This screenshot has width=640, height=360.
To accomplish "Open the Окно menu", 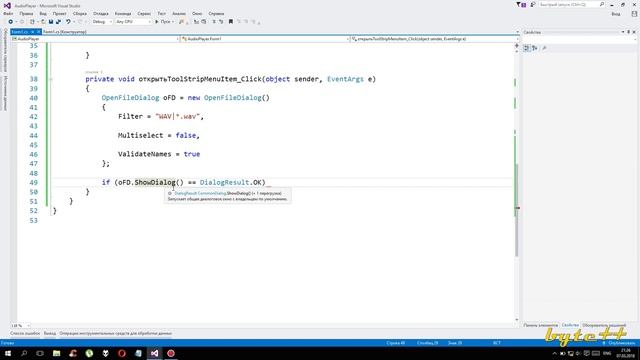I will pos(197,13).
